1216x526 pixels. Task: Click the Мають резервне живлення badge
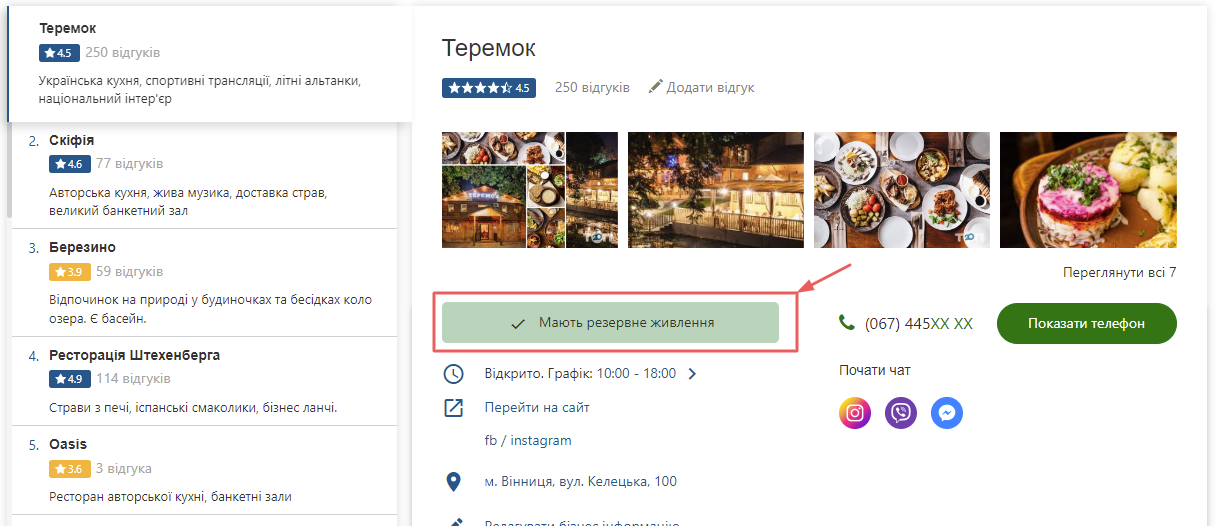(610, 323)
